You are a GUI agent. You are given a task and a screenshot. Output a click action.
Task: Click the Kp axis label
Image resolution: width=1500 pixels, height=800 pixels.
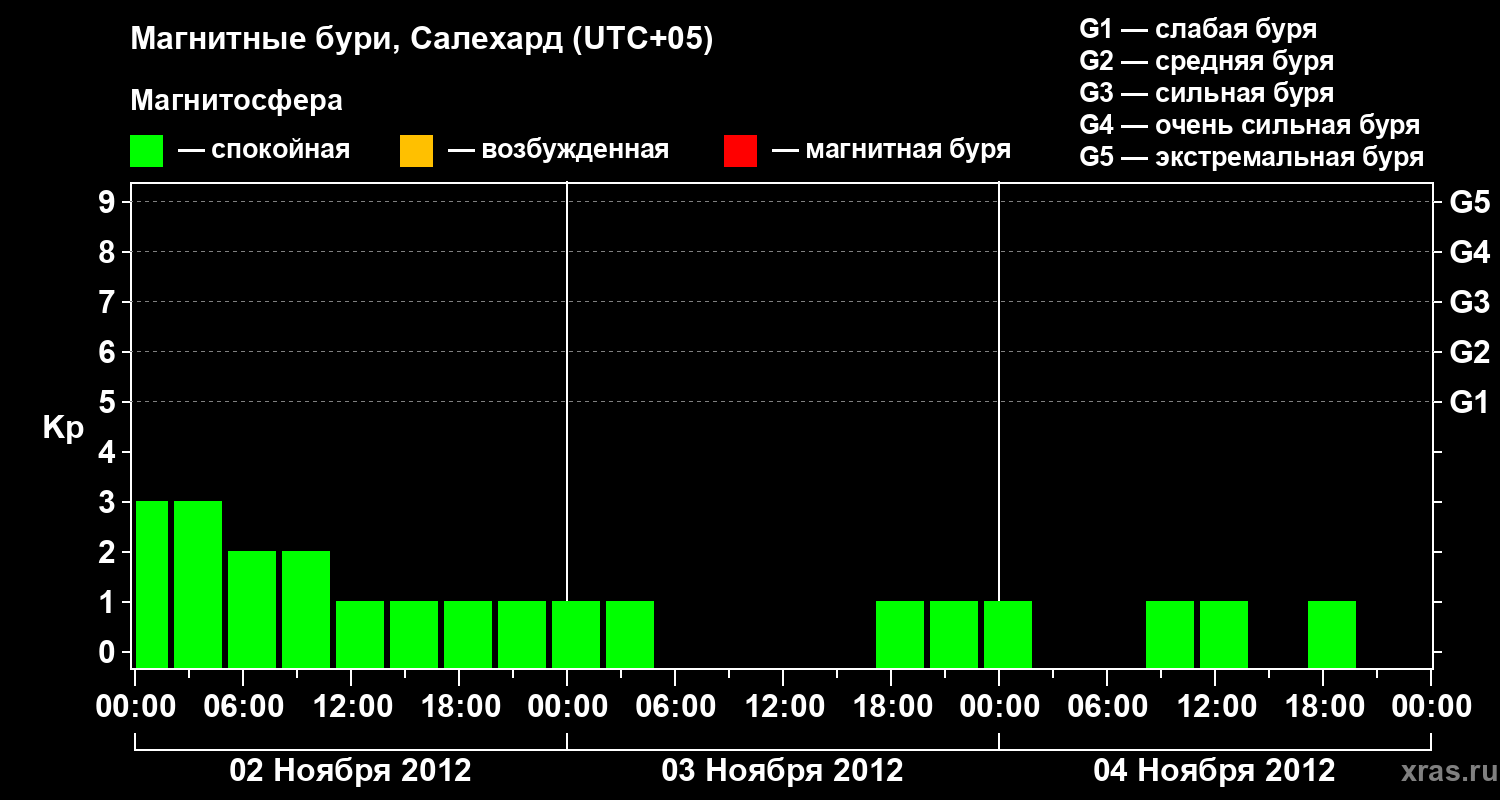pyautogui.click(x=63, y=428)
